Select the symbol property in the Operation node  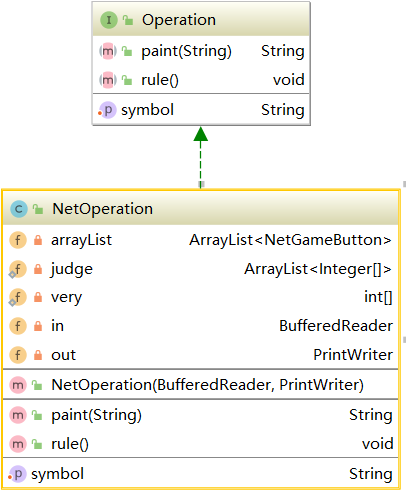tap(201, 110)
